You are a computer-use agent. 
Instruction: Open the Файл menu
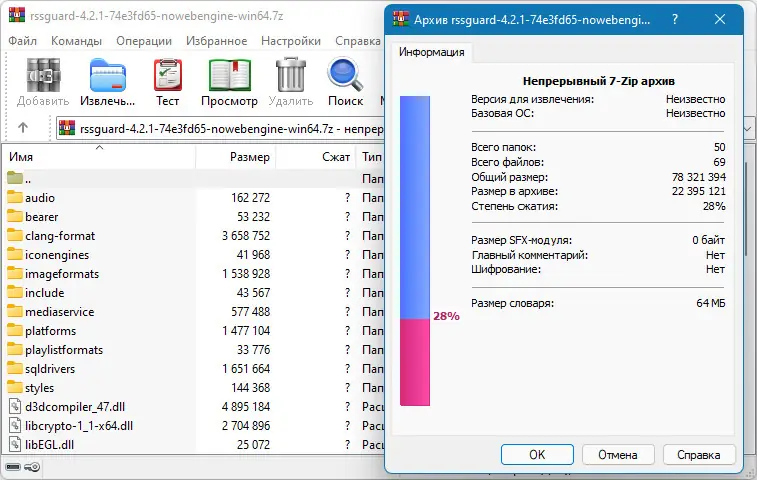(22, 41)
